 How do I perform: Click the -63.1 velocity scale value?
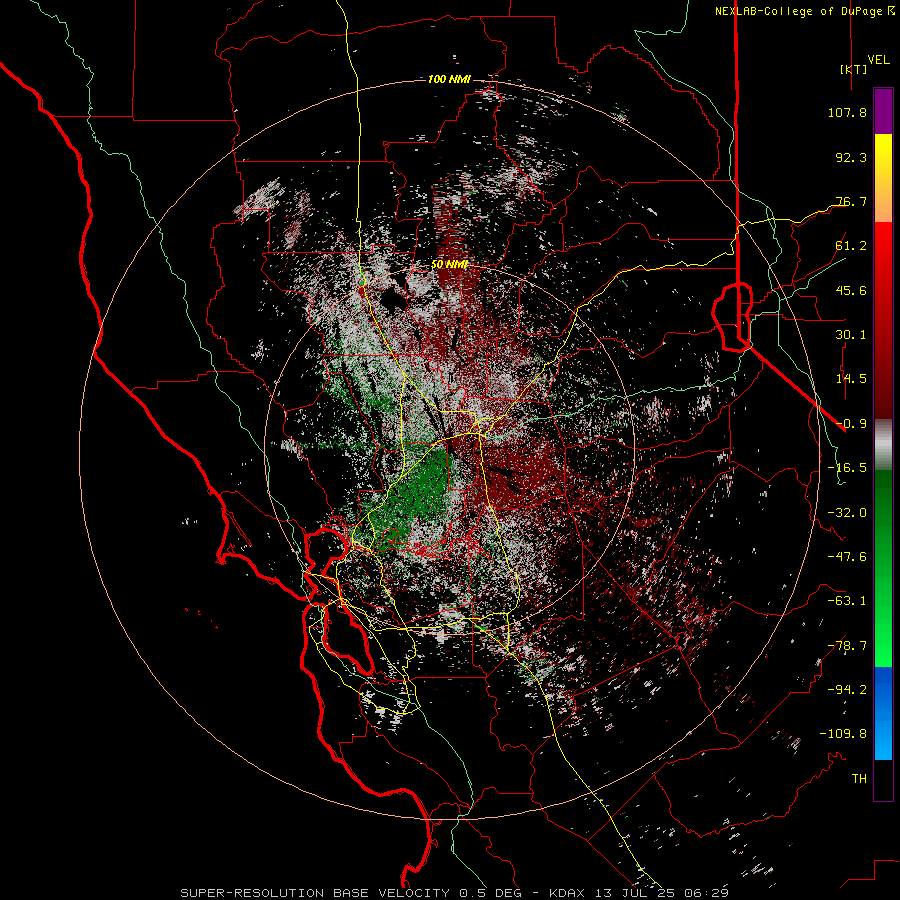tap(847, 601)
